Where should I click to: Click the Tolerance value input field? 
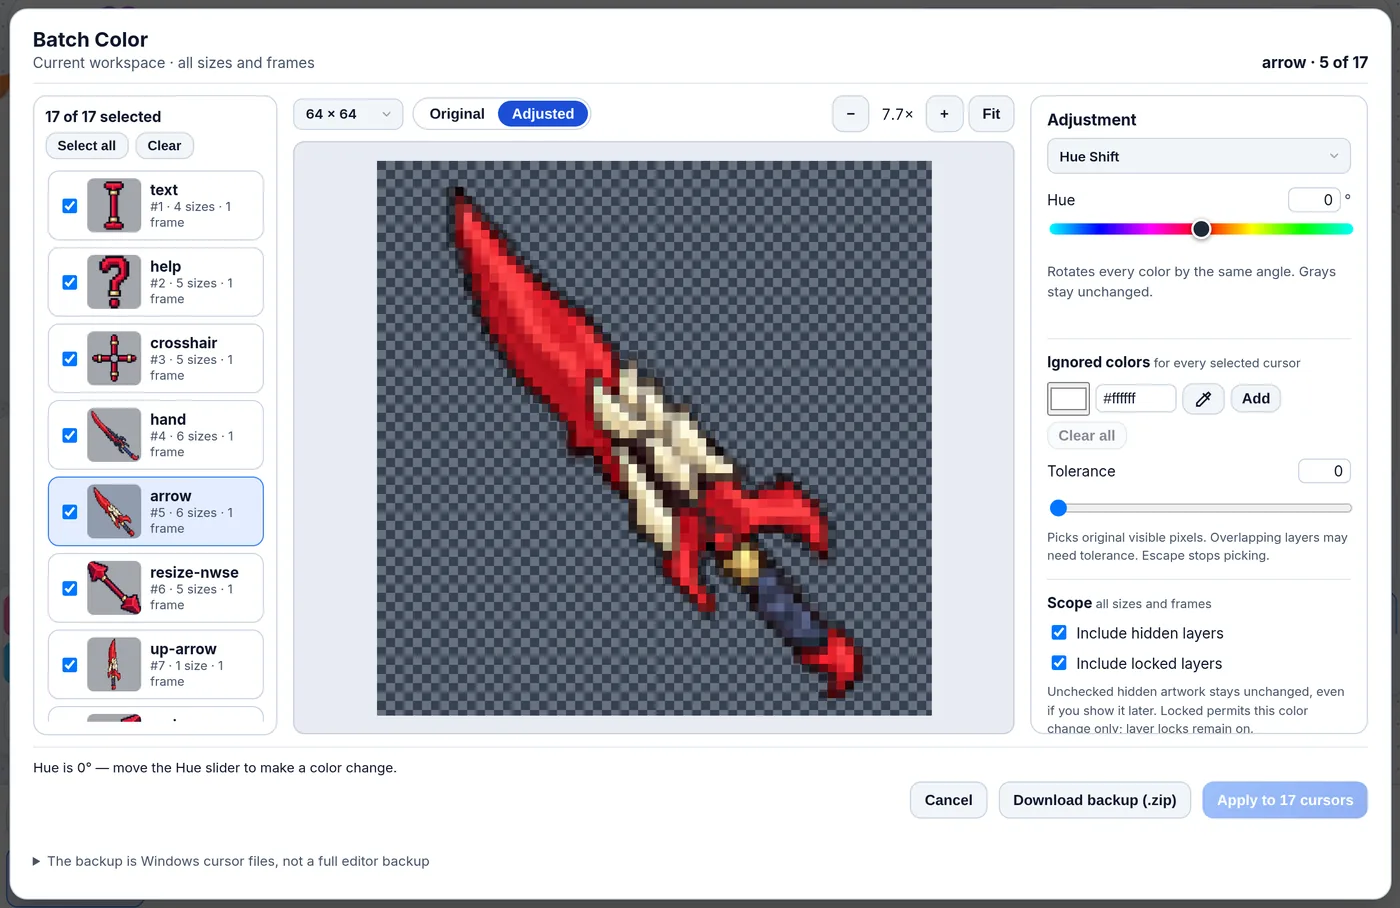pos(1324,471)
